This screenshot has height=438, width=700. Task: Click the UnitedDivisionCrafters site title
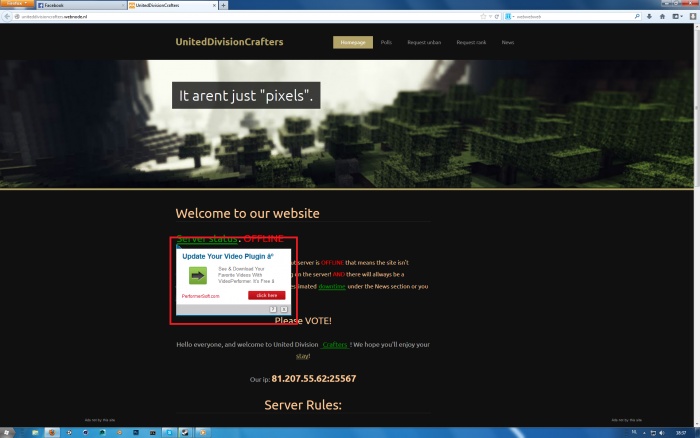coord(229,42)
